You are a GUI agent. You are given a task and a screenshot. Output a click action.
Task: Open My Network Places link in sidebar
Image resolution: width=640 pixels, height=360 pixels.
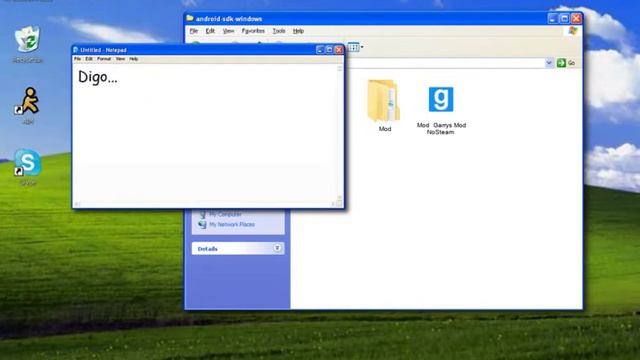click(232, 224)
